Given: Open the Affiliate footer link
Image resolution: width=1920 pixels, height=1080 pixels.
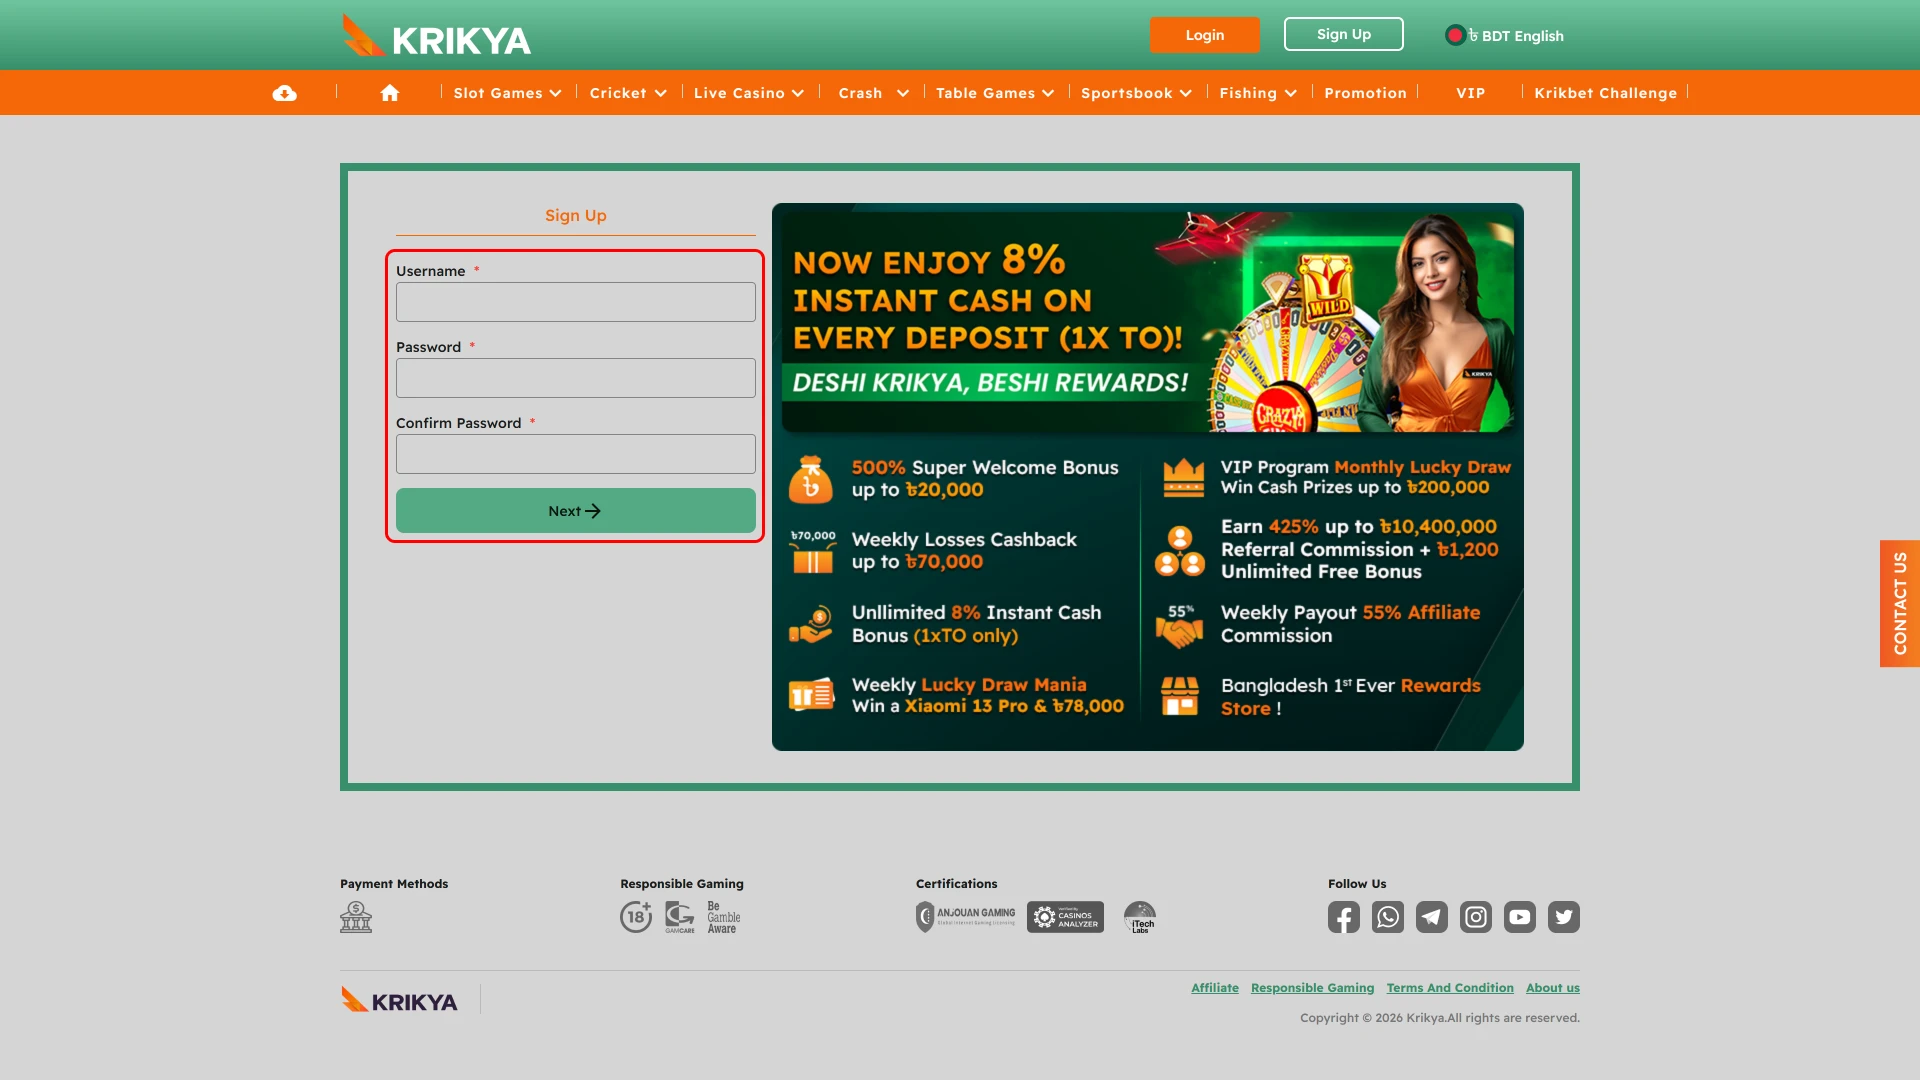Looking at the screenshot, I should pyautogui.click(x=1214, y=988).
